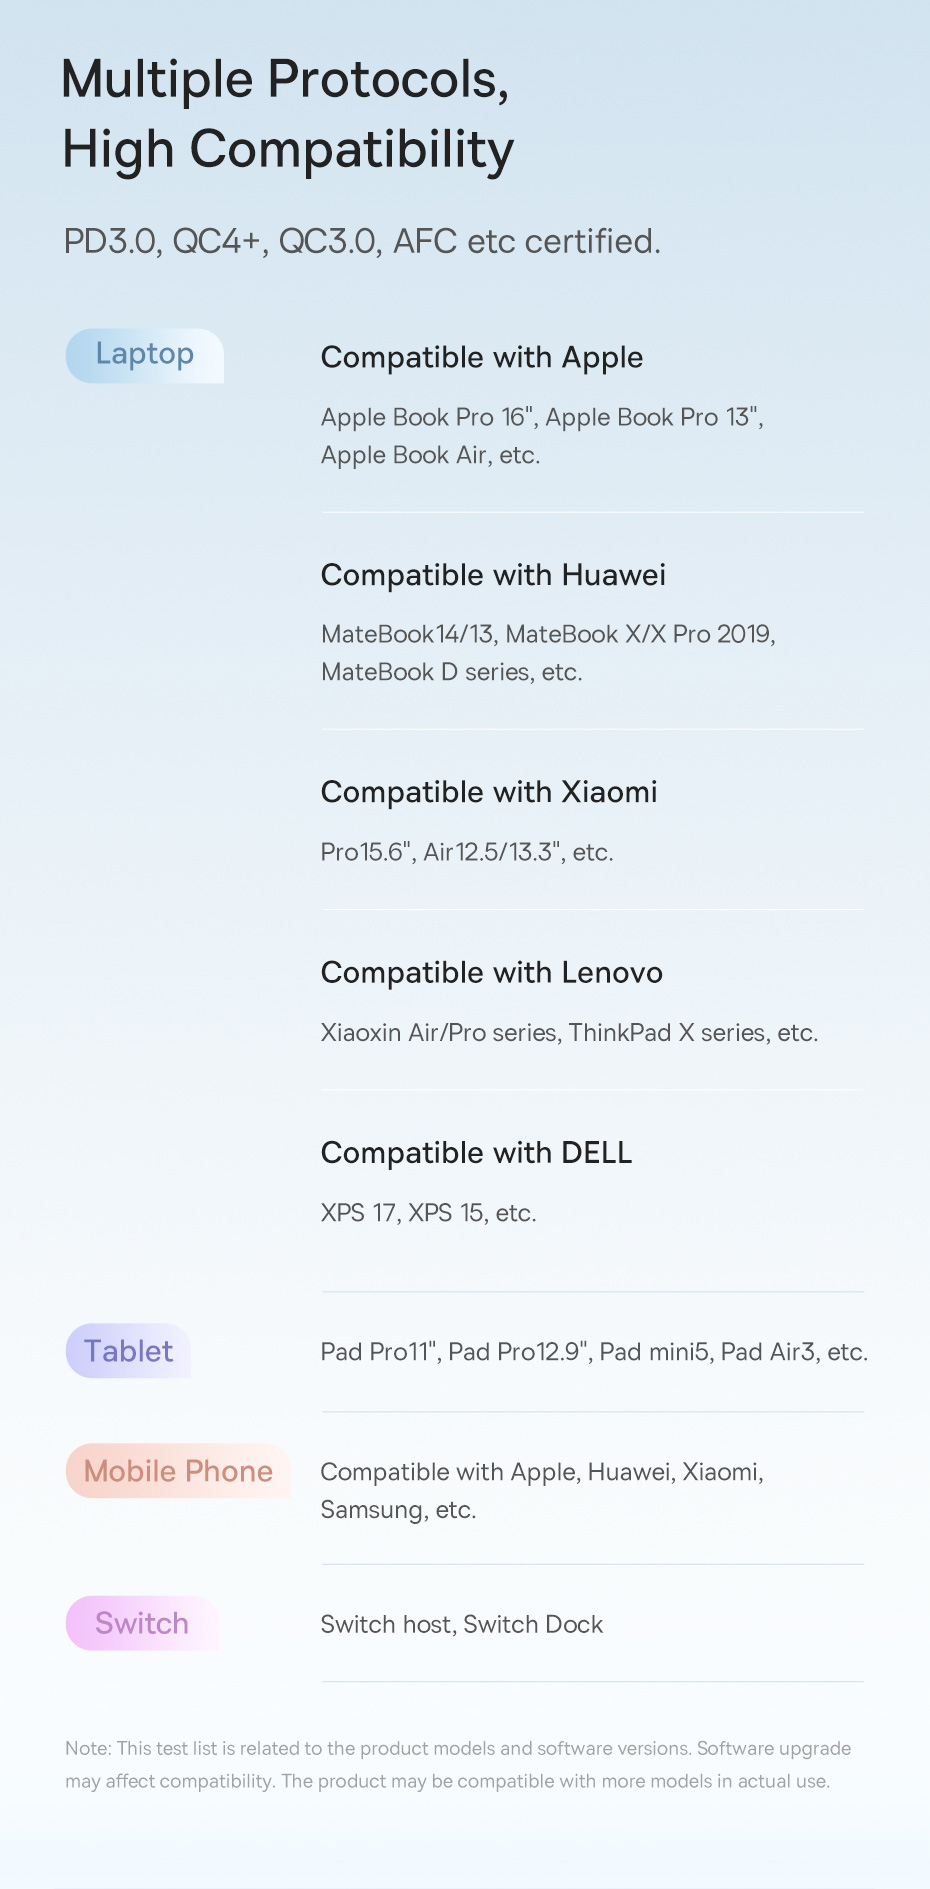Viewport: 930px width, 1889px height.
Task: Click the Apple Book Pro 16" model list
Action: click(x=542, y=436)
